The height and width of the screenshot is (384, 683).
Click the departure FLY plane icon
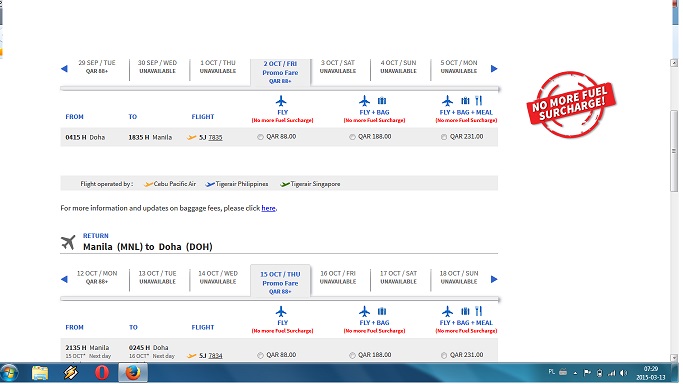pos(281,101)
